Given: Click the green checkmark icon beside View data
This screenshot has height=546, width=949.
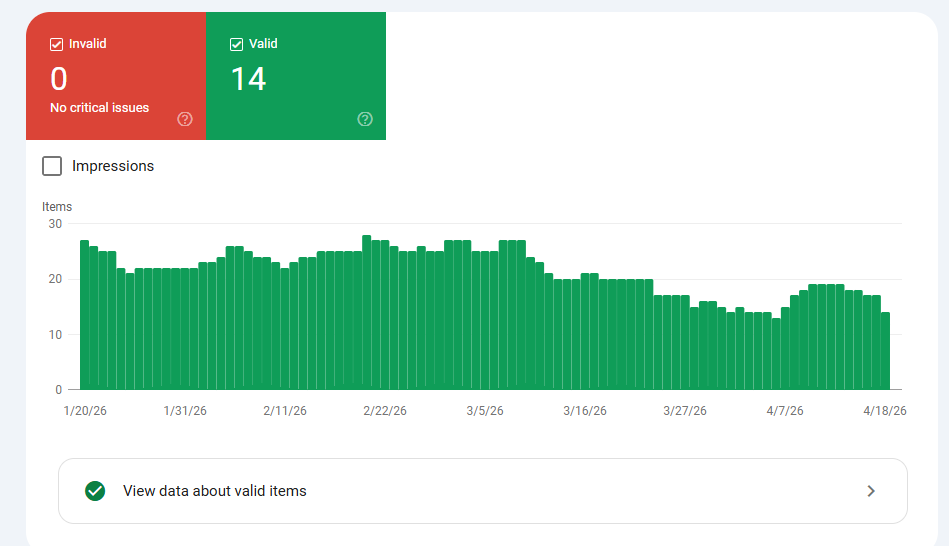Looking at the screenshot, I should point(96,491).
